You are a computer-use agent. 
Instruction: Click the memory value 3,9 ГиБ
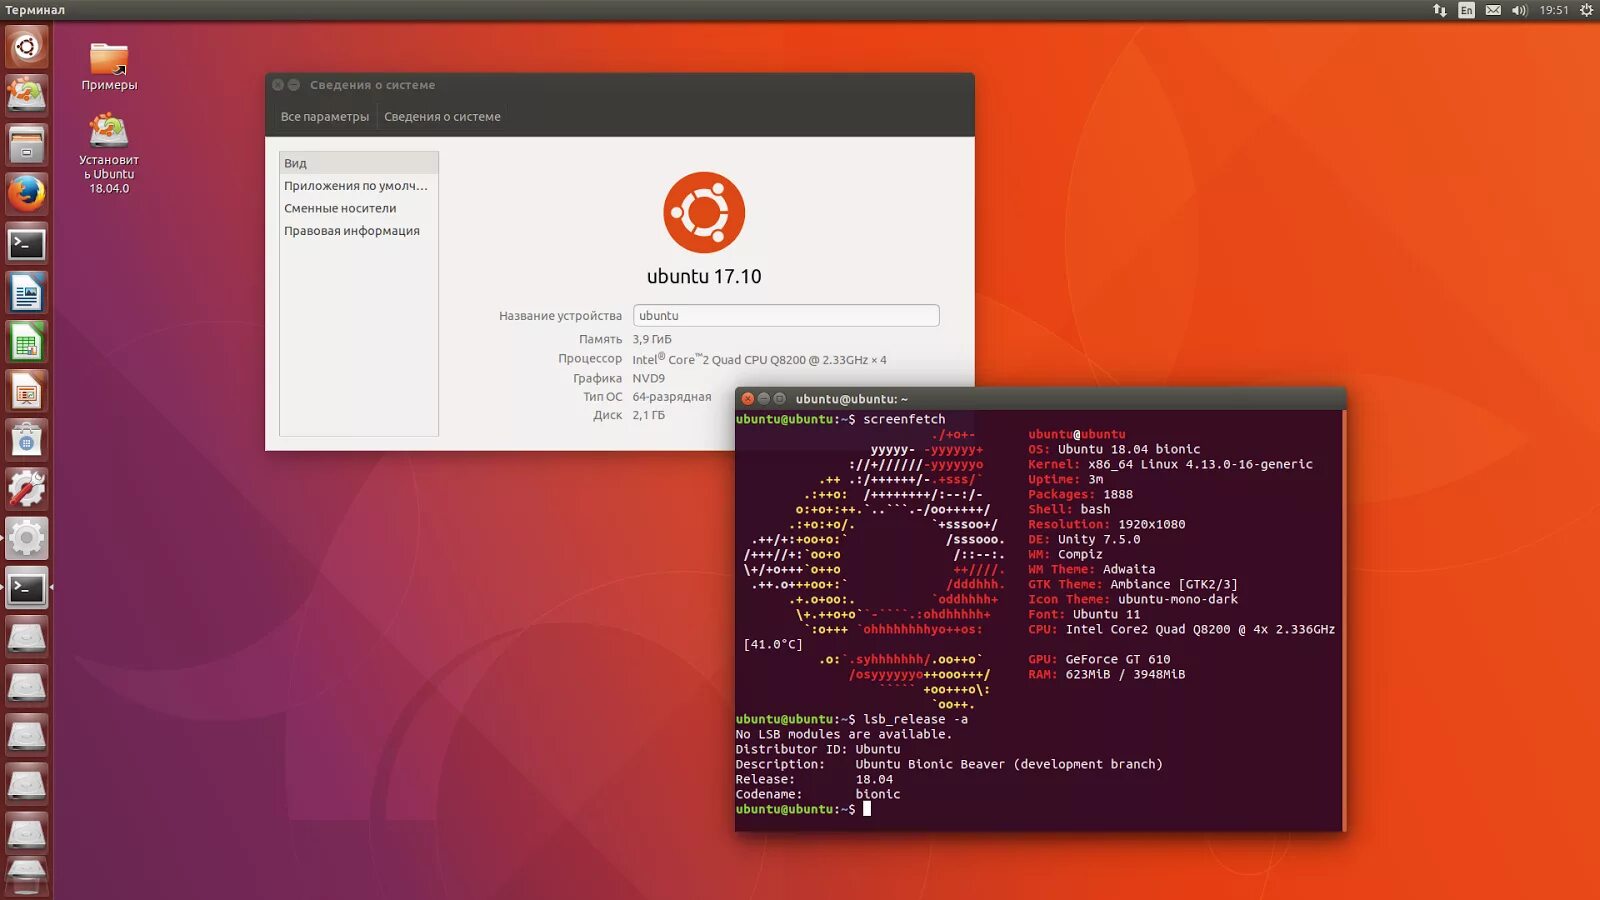click(652, 339)
